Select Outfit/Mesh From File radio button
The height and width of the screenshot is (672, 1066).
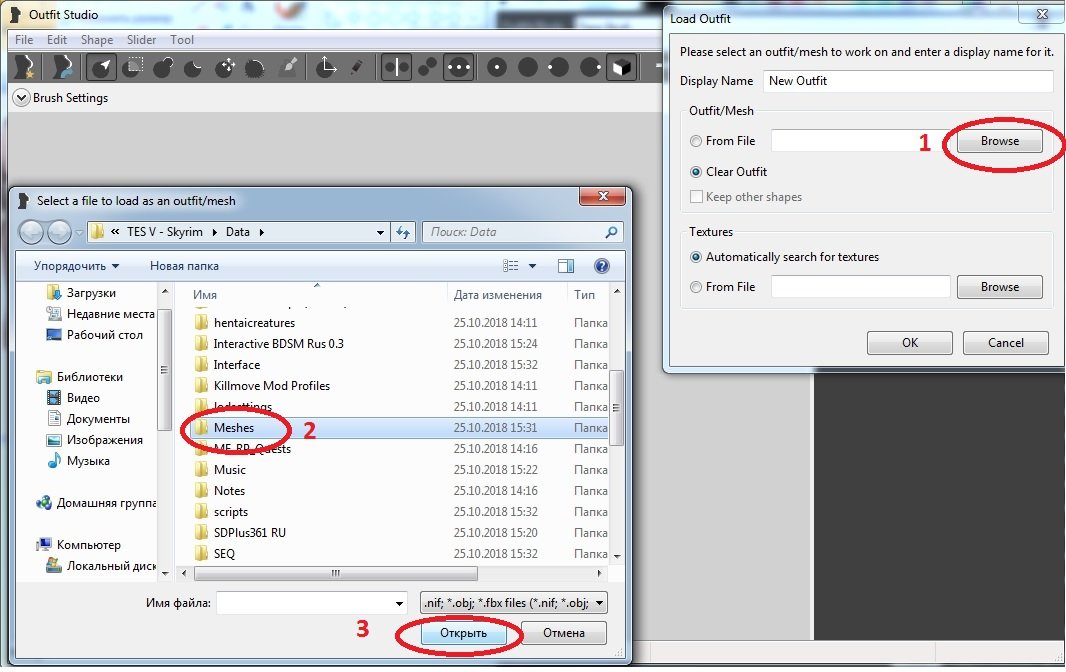(x=696, y=142)
